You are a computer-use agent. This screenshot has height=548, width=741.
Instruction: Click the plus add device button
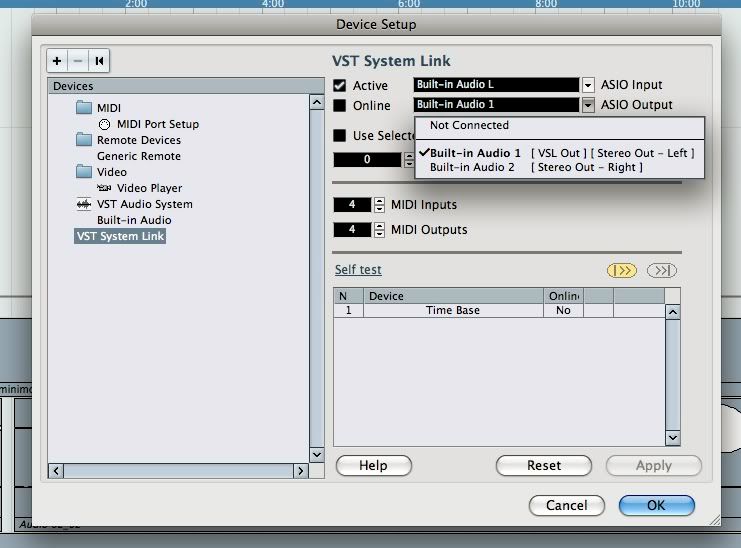point(57,61)
